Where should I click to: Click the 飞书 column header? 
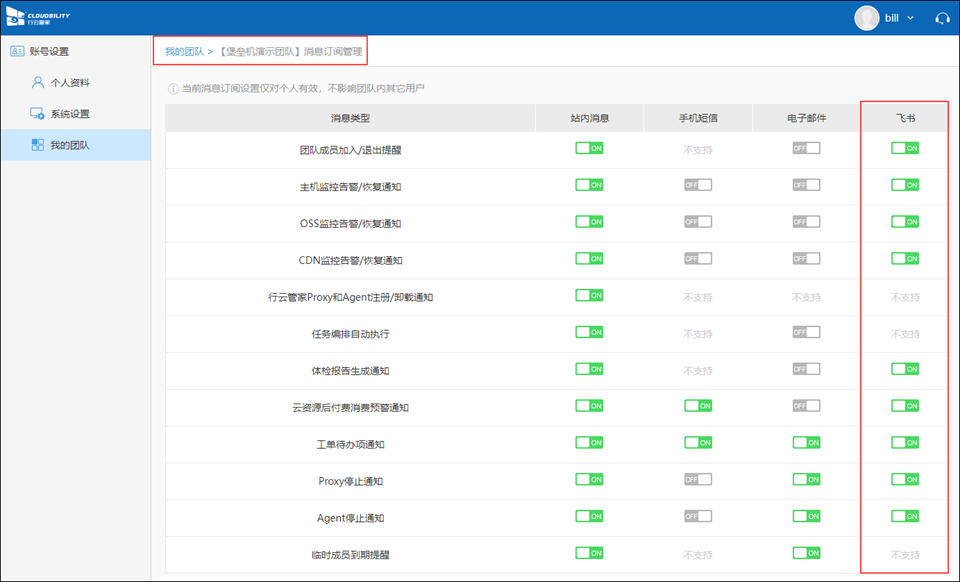click(905, 118)
